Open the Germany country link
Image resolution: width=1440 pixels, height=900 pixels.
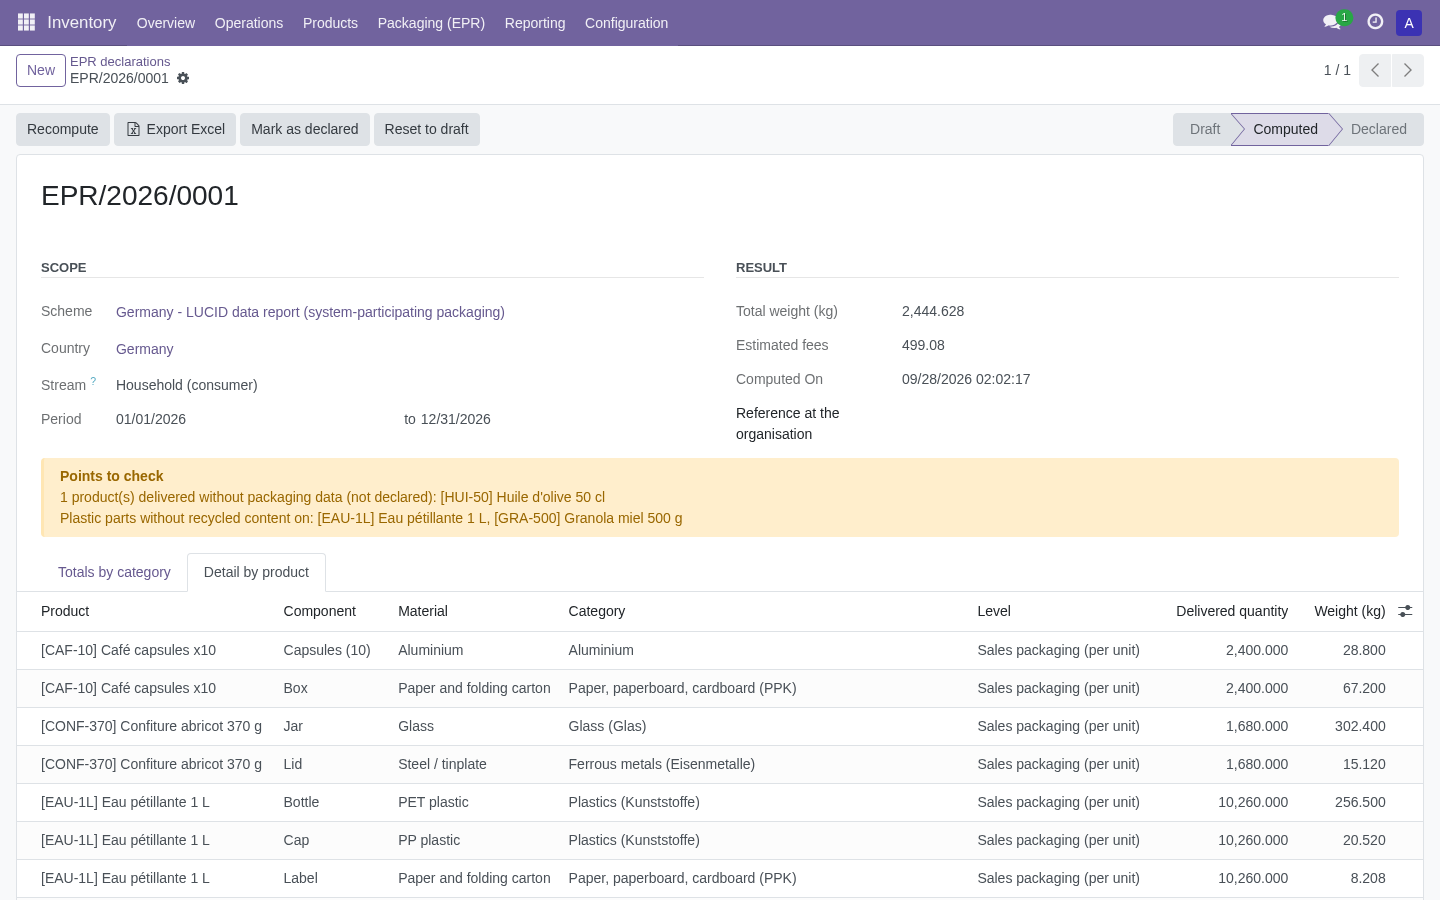pyautogui.click(x=145, y=349)
